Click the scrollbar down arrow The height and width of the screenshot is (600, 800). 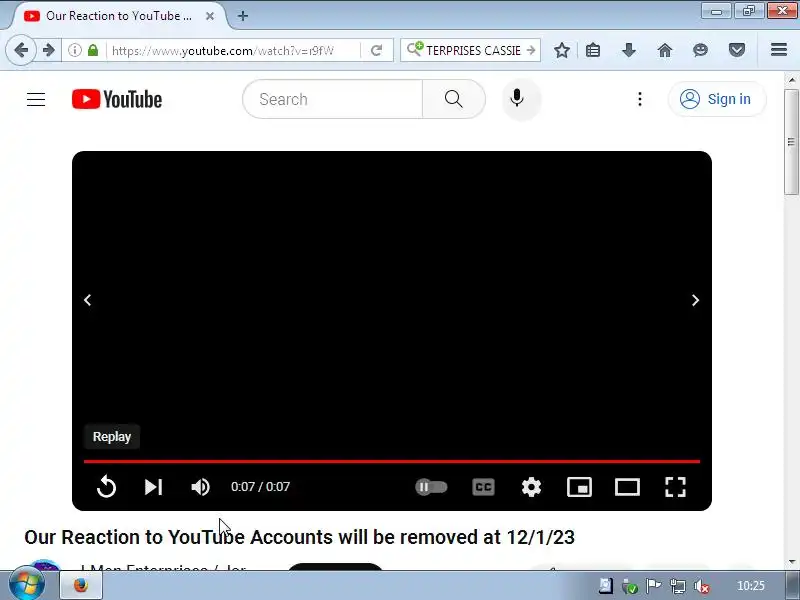792,562
